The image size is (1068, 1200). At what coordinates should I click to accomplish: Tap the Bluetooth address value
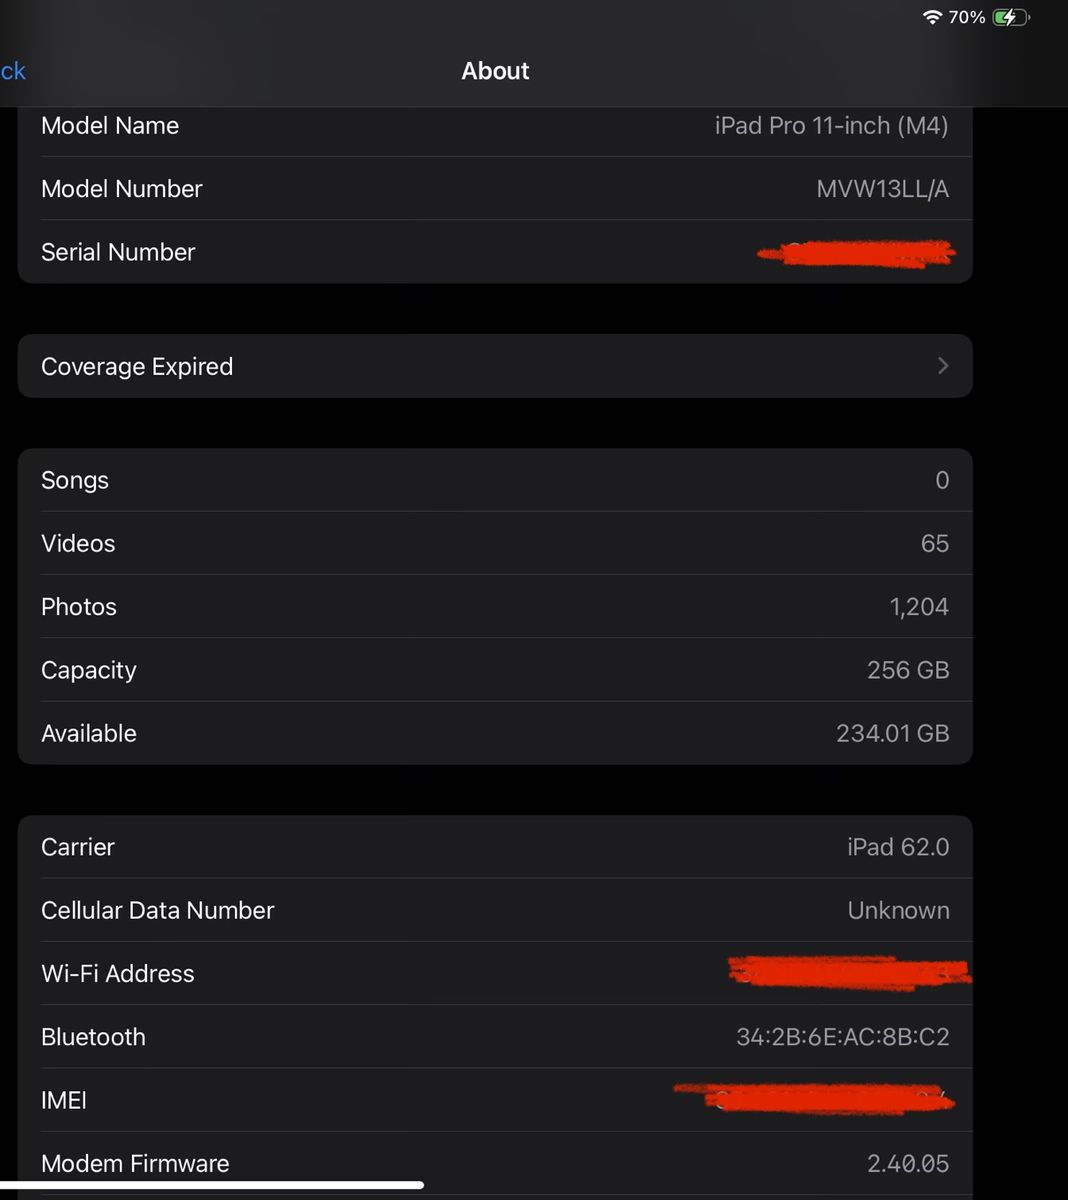point(842,1037)
